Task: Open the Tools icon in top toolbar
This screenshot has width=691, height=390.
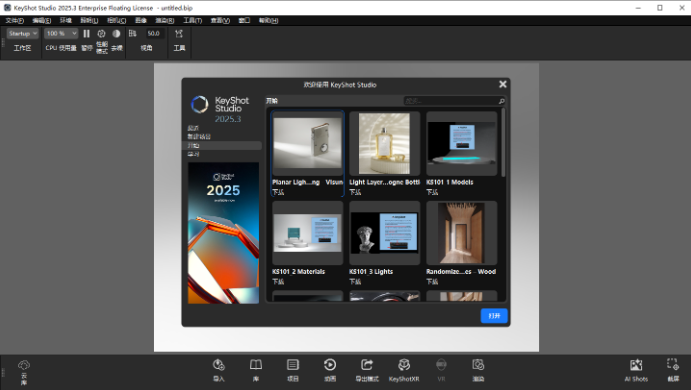Action: 178,33
